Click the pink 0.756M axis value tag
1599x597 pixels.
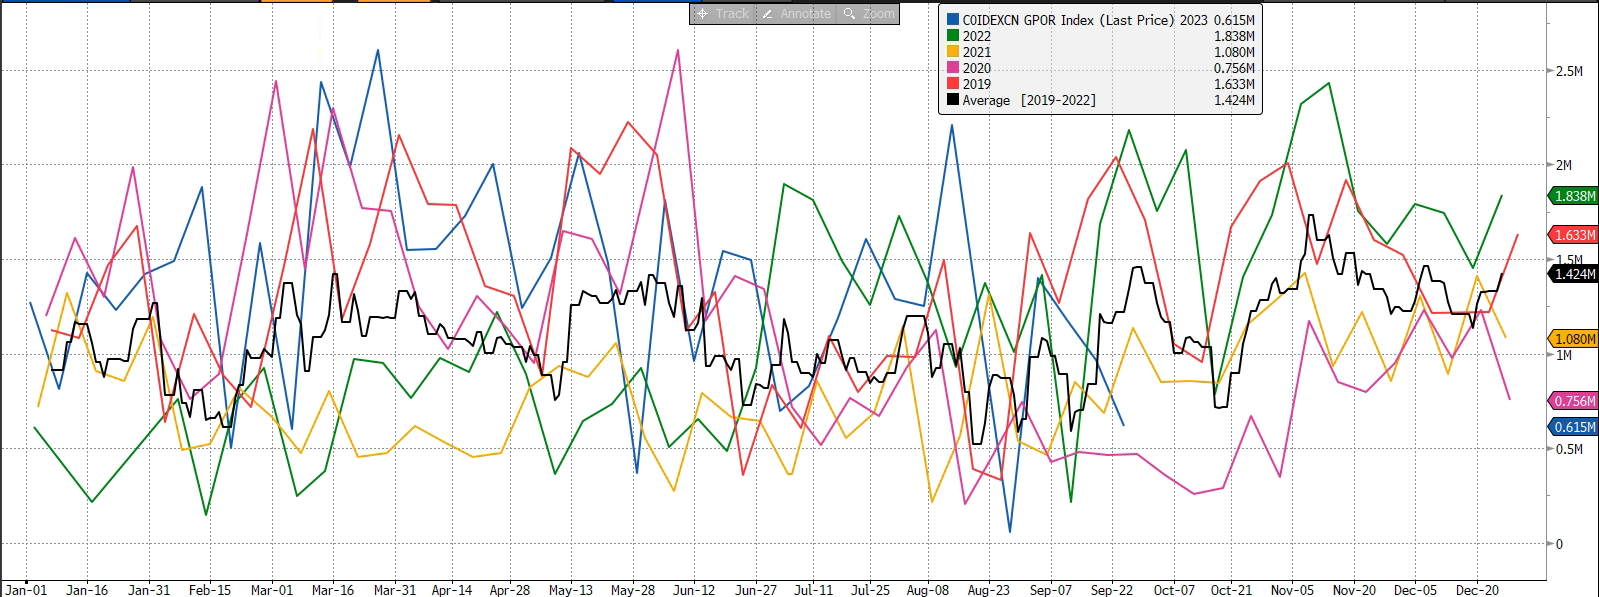tap(1574, 401)
